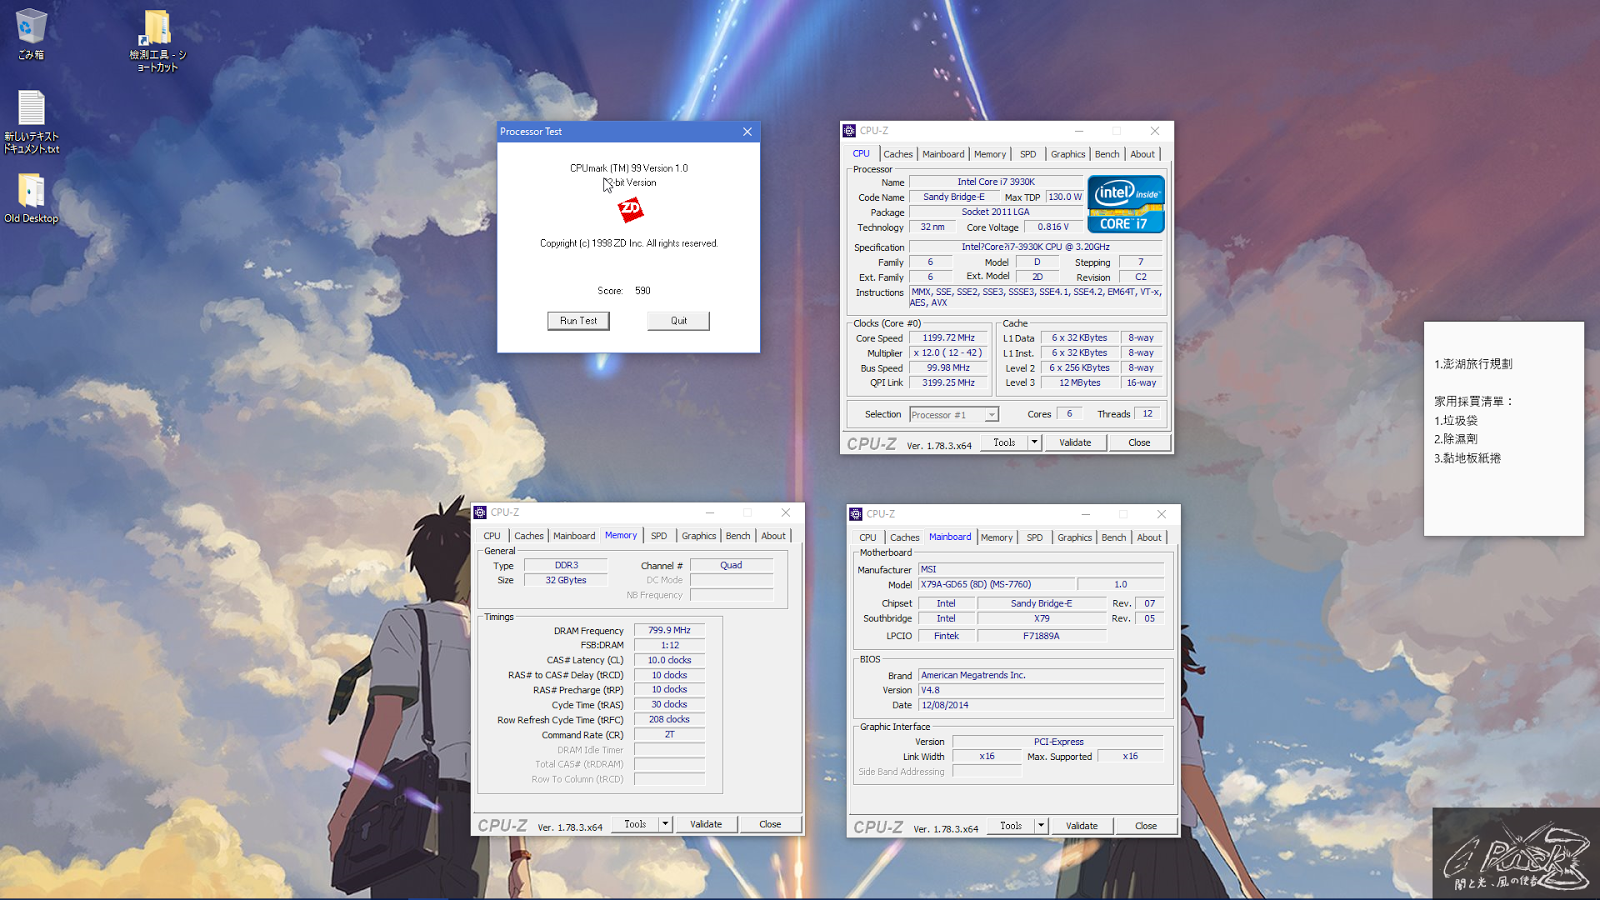Click Validate in the Mainboard window
Image resolution: width=1600 pixels, height=900 pixels.
click(x=1082, y=827)
